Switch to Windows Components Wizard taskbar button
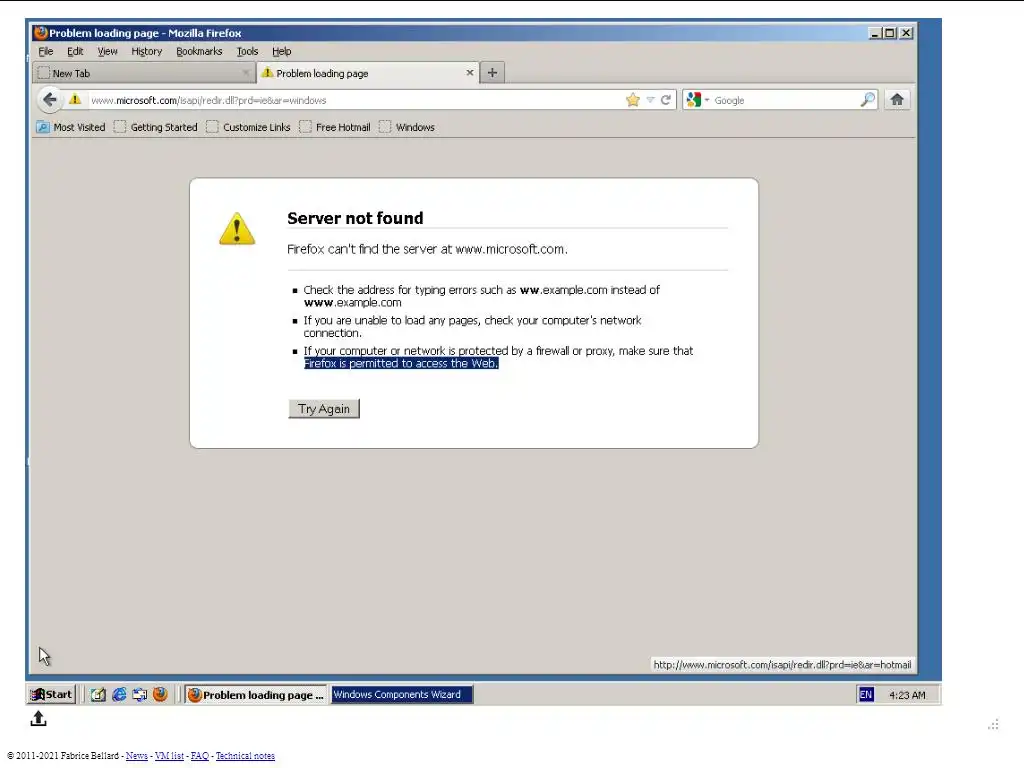 402,694
